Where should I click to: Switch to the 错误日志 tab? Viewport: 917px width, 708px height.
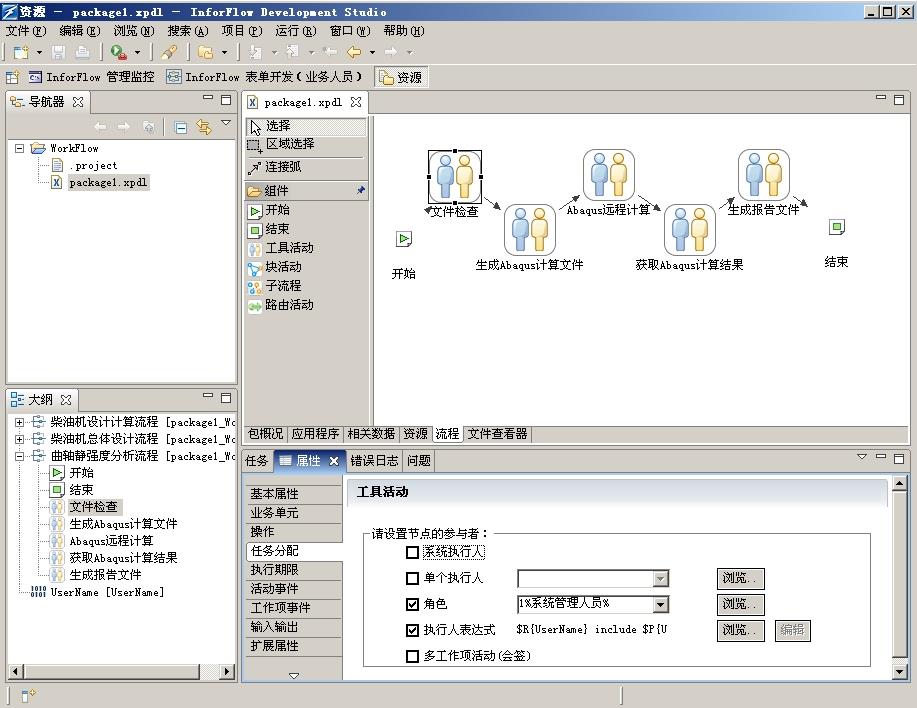[374, 461]
